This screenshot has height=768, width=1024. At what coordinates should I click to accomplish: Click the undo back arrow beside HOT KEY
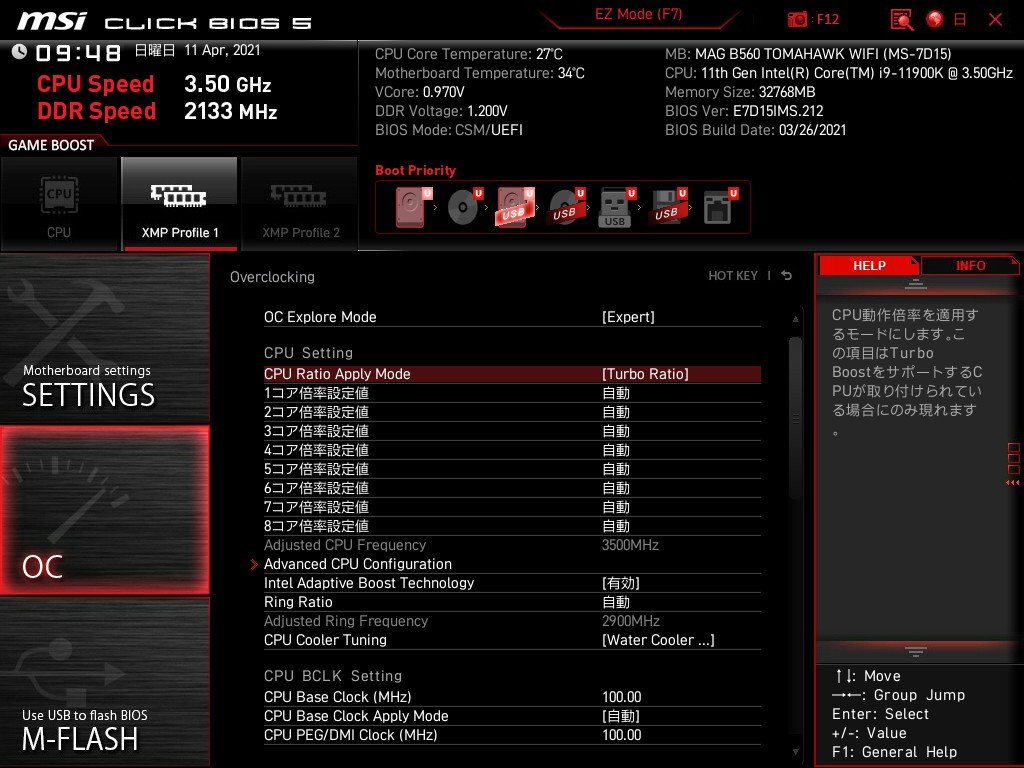787,276
